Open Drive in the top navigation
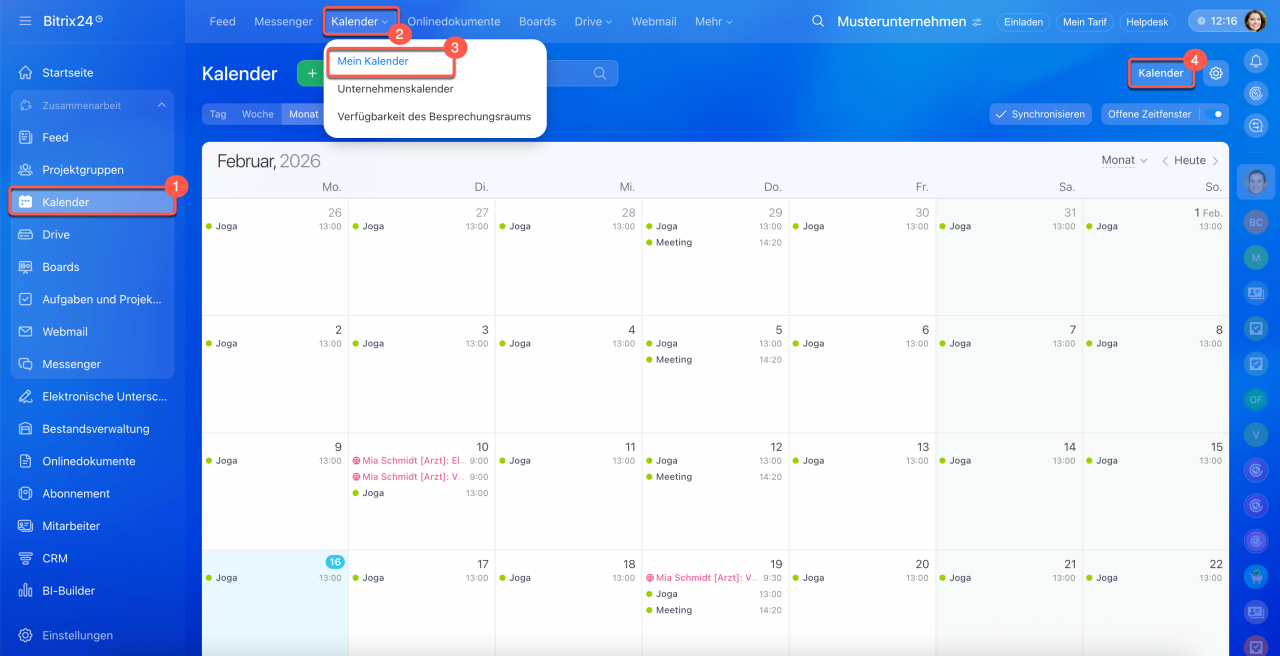 (x=595, y=21)
